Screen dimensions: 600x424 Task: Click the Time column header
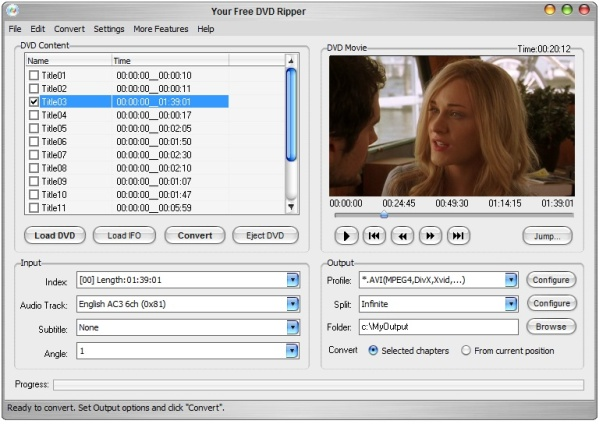pyautogui.click(x=170, y=60)
